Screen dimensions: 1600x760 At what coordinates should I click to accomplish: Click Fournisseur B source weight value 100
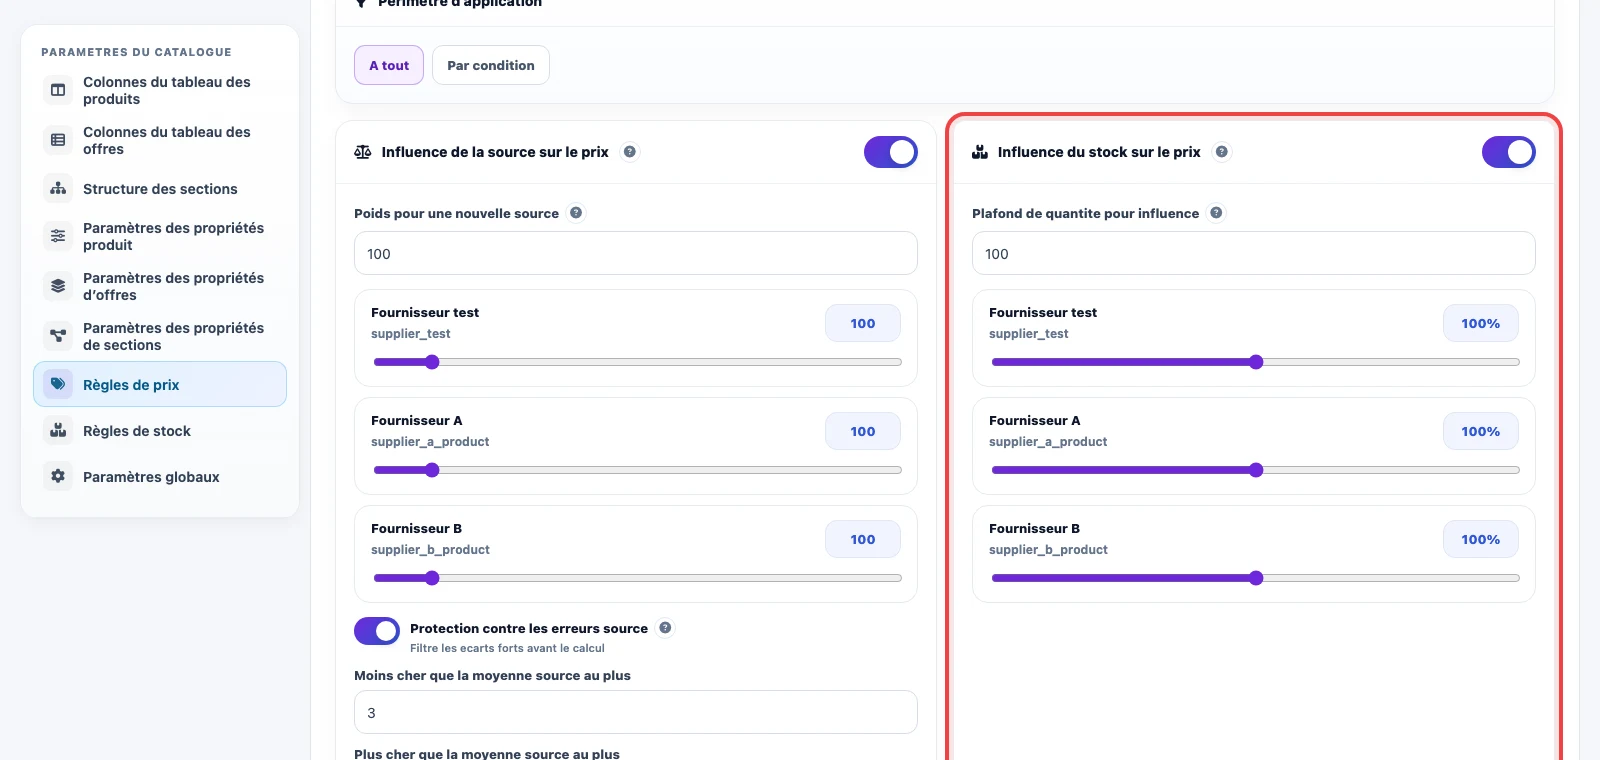coord(863,539)
